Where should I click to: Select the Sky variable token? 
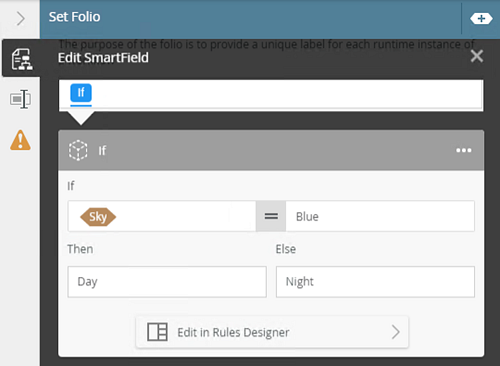pos(98,217)
